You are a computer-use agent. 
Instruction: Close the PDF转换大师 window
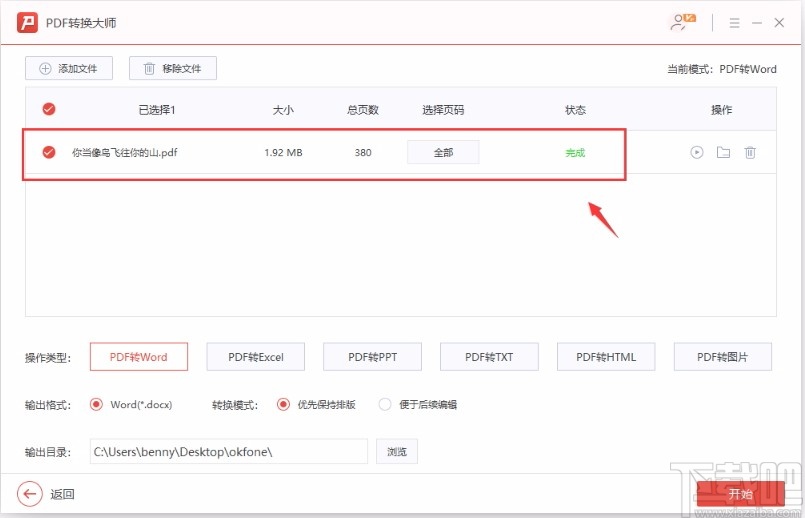pyautogui.click(x=779, y=23)
